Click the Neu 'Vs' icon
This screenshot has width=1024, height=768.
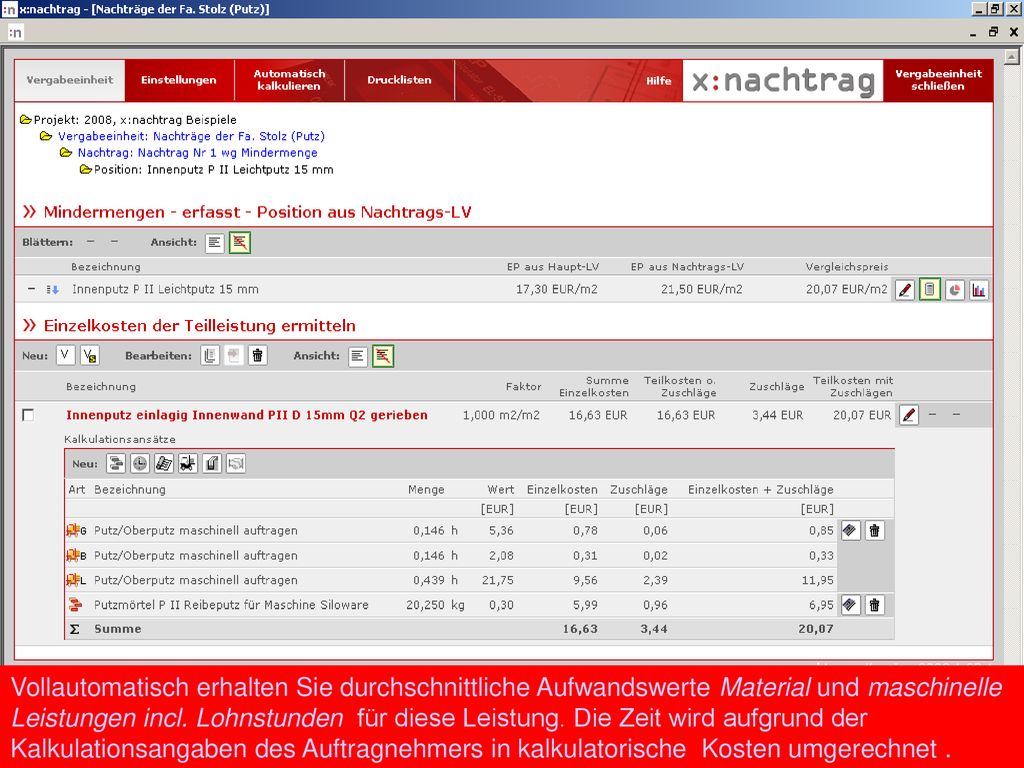tap(90, 356)
